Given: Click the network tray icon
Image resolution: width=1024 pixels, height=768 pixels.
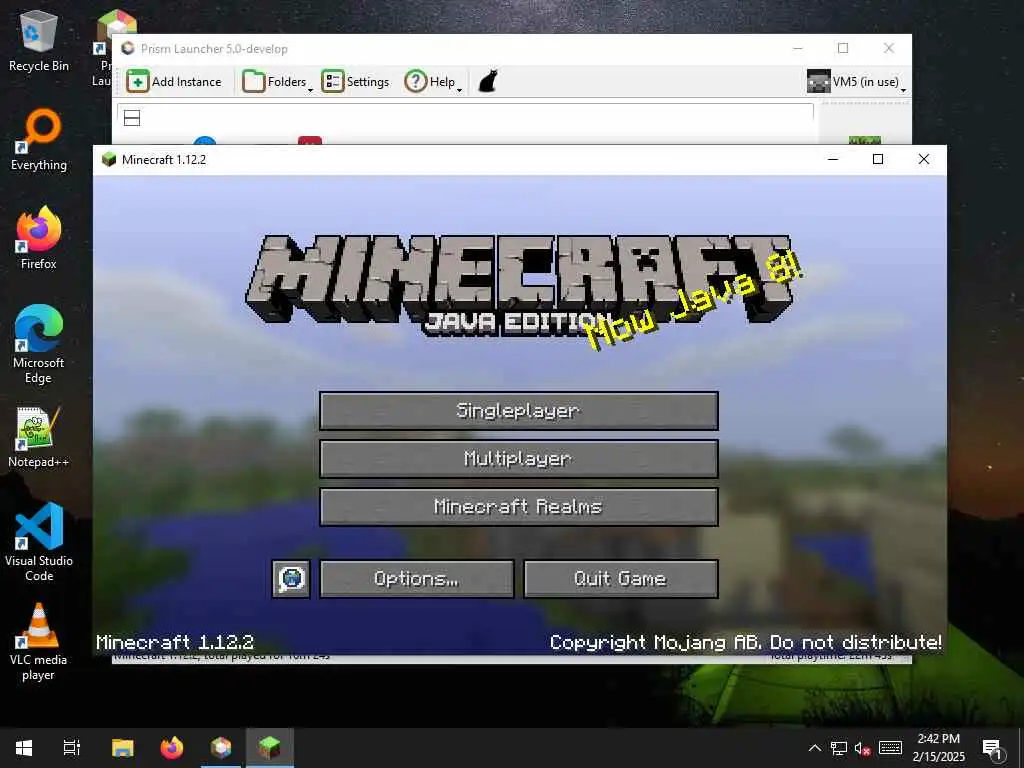Looking at the screenshot, I should (x=839, y=748).
